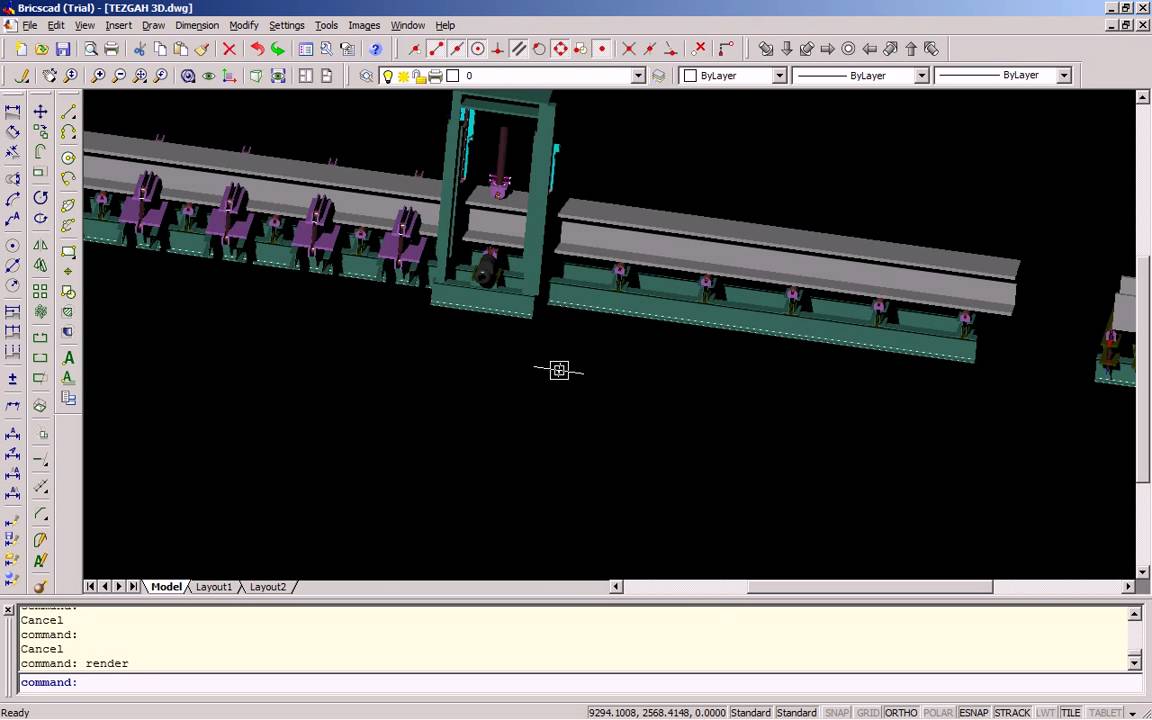Choose the Circle tool in the draw toolbar
This screenshot has height=720, width=1152.
pyautogui.click(x=68, y=158)
